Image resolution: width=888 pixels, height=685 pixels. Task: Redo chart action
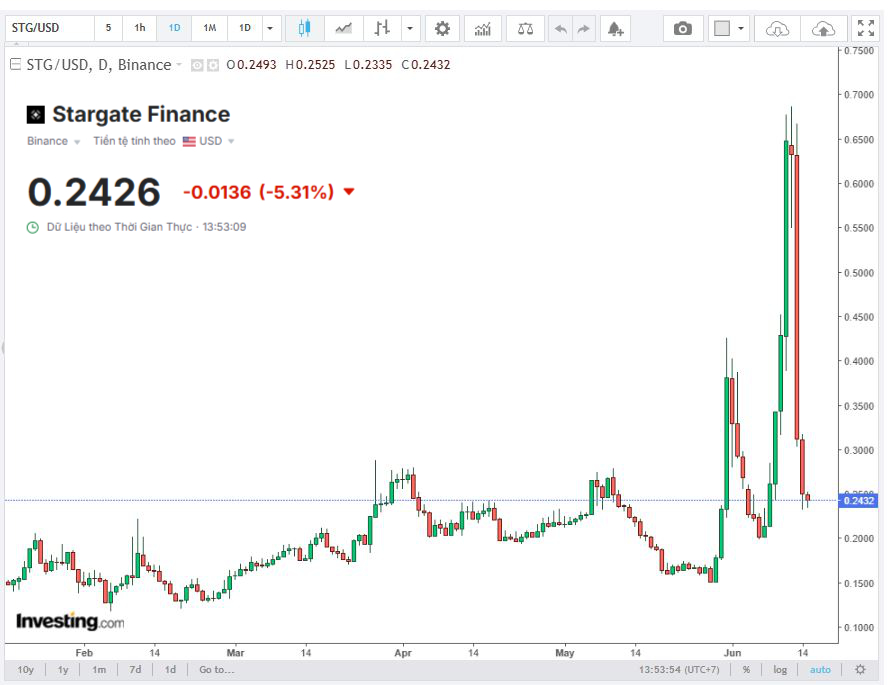pos(583,28)
